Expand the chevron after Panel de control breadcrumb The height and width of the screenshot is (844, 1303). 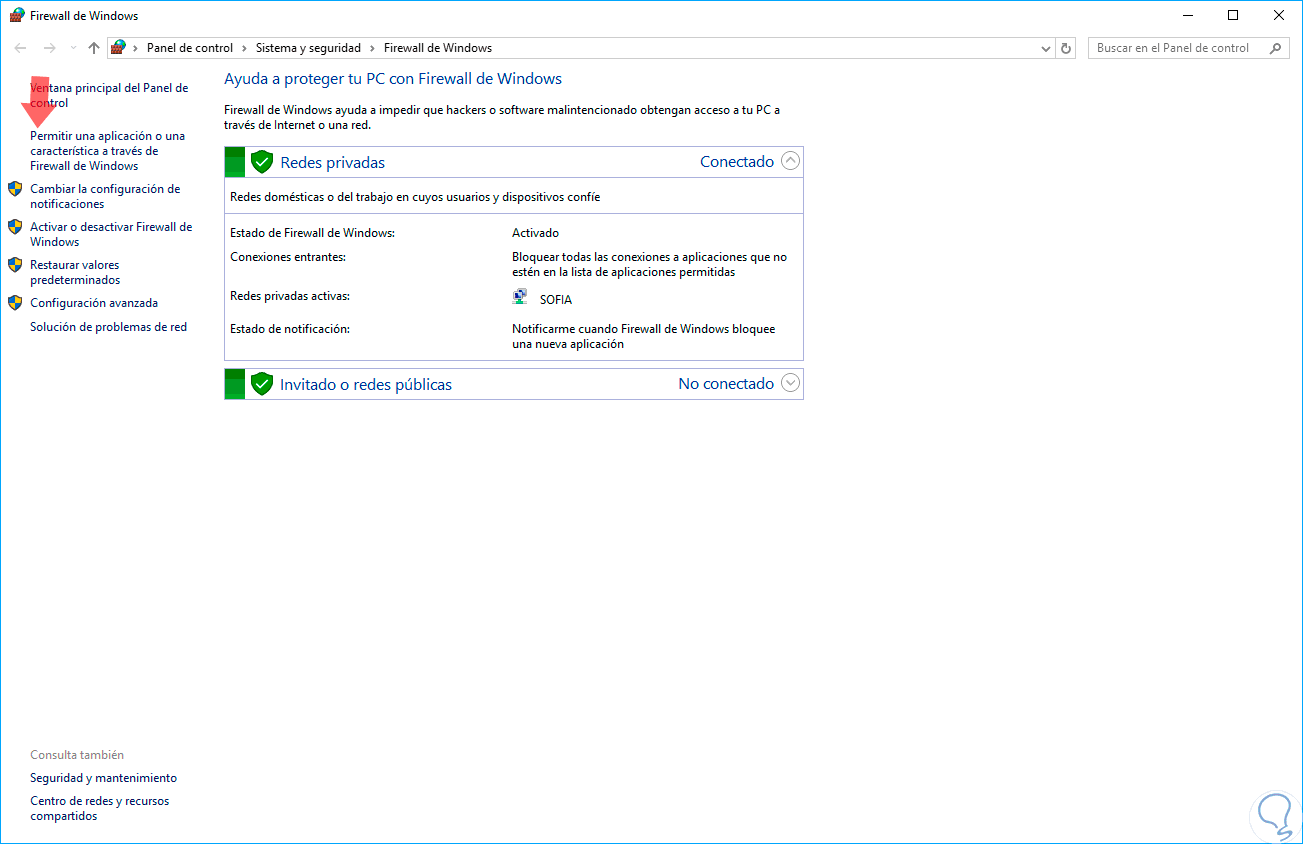click(245, 48)
